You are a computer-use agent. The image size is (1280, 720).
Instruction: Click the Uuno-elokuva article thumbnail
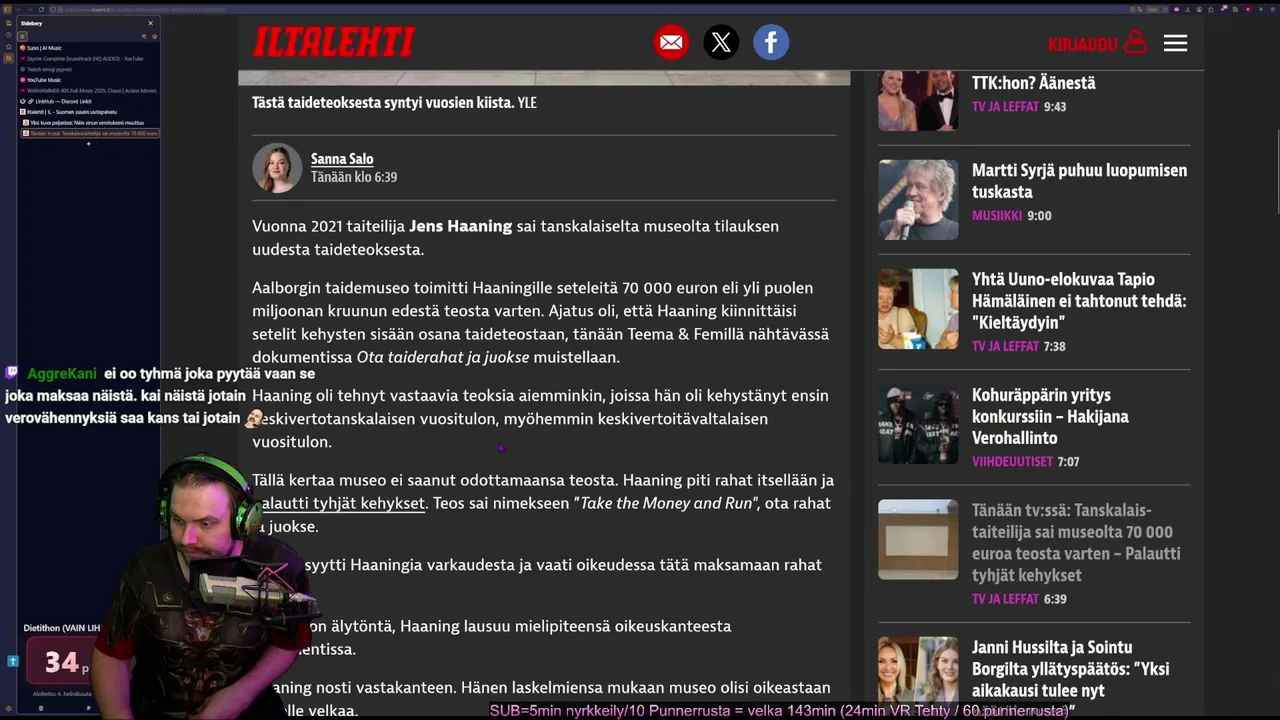pyautogui.click(x=918, y=309)
